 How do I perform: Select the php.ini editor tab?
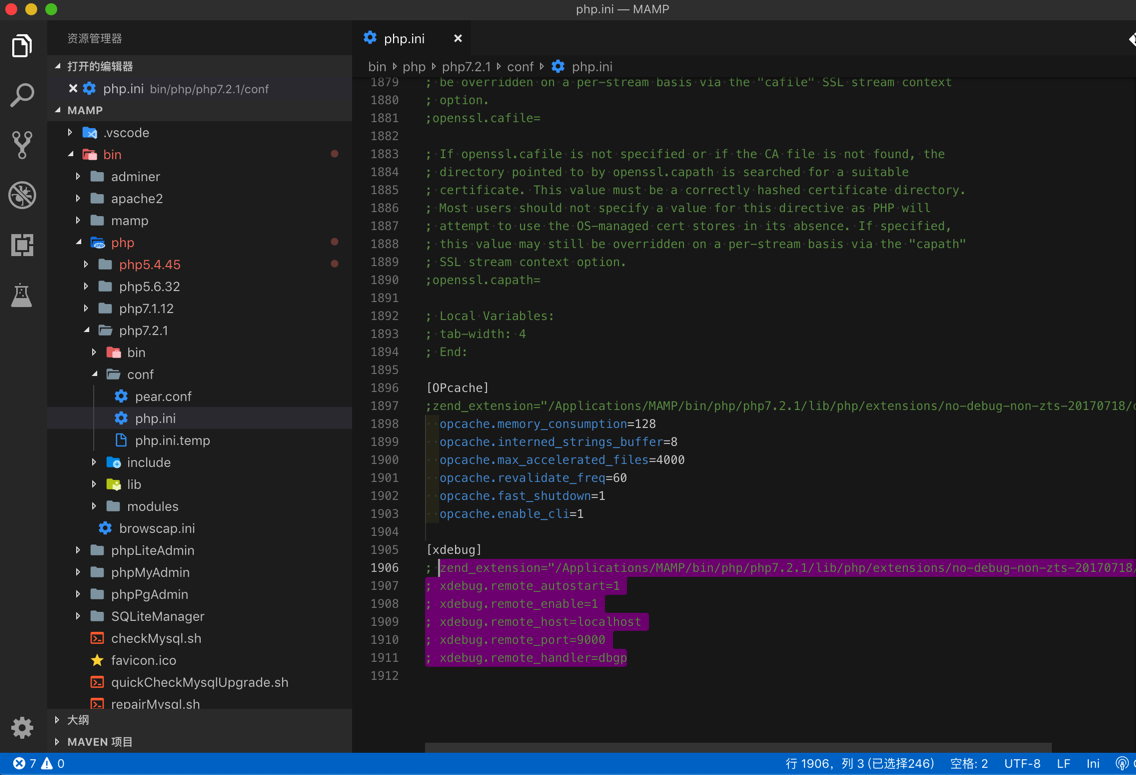click(404, 38)
